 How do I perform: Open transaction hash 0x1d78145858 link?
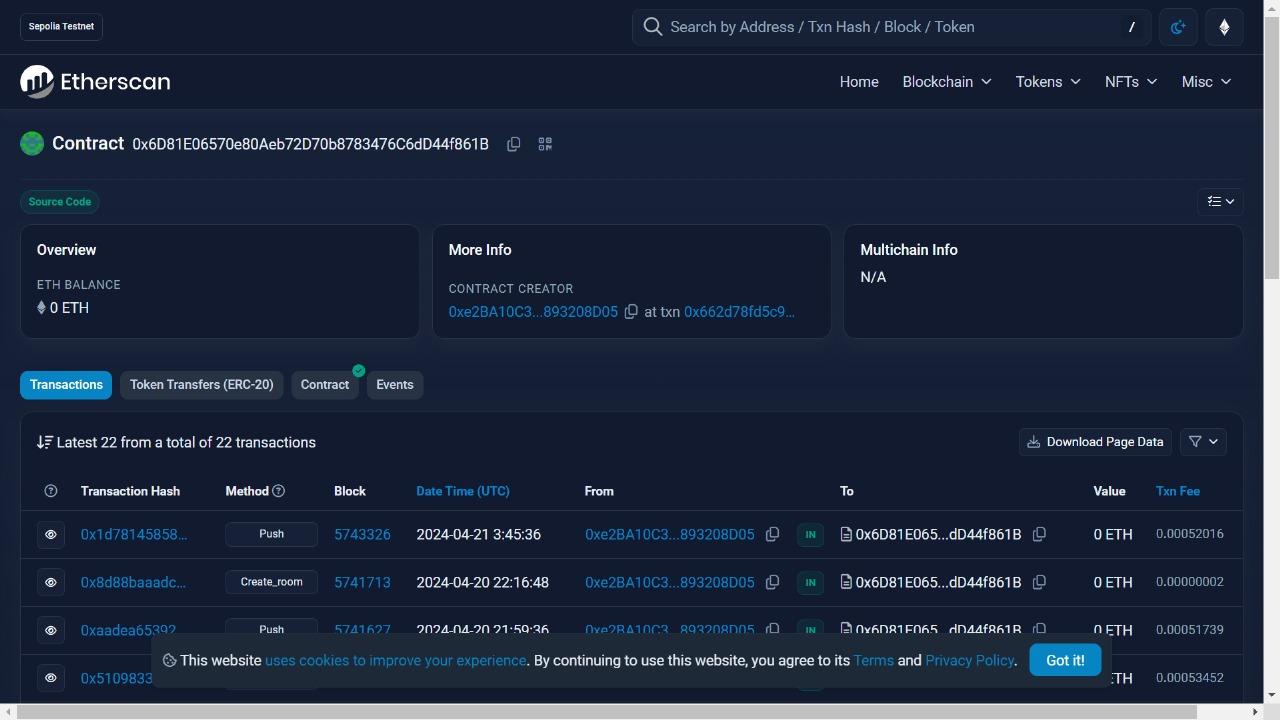[134, 534]
